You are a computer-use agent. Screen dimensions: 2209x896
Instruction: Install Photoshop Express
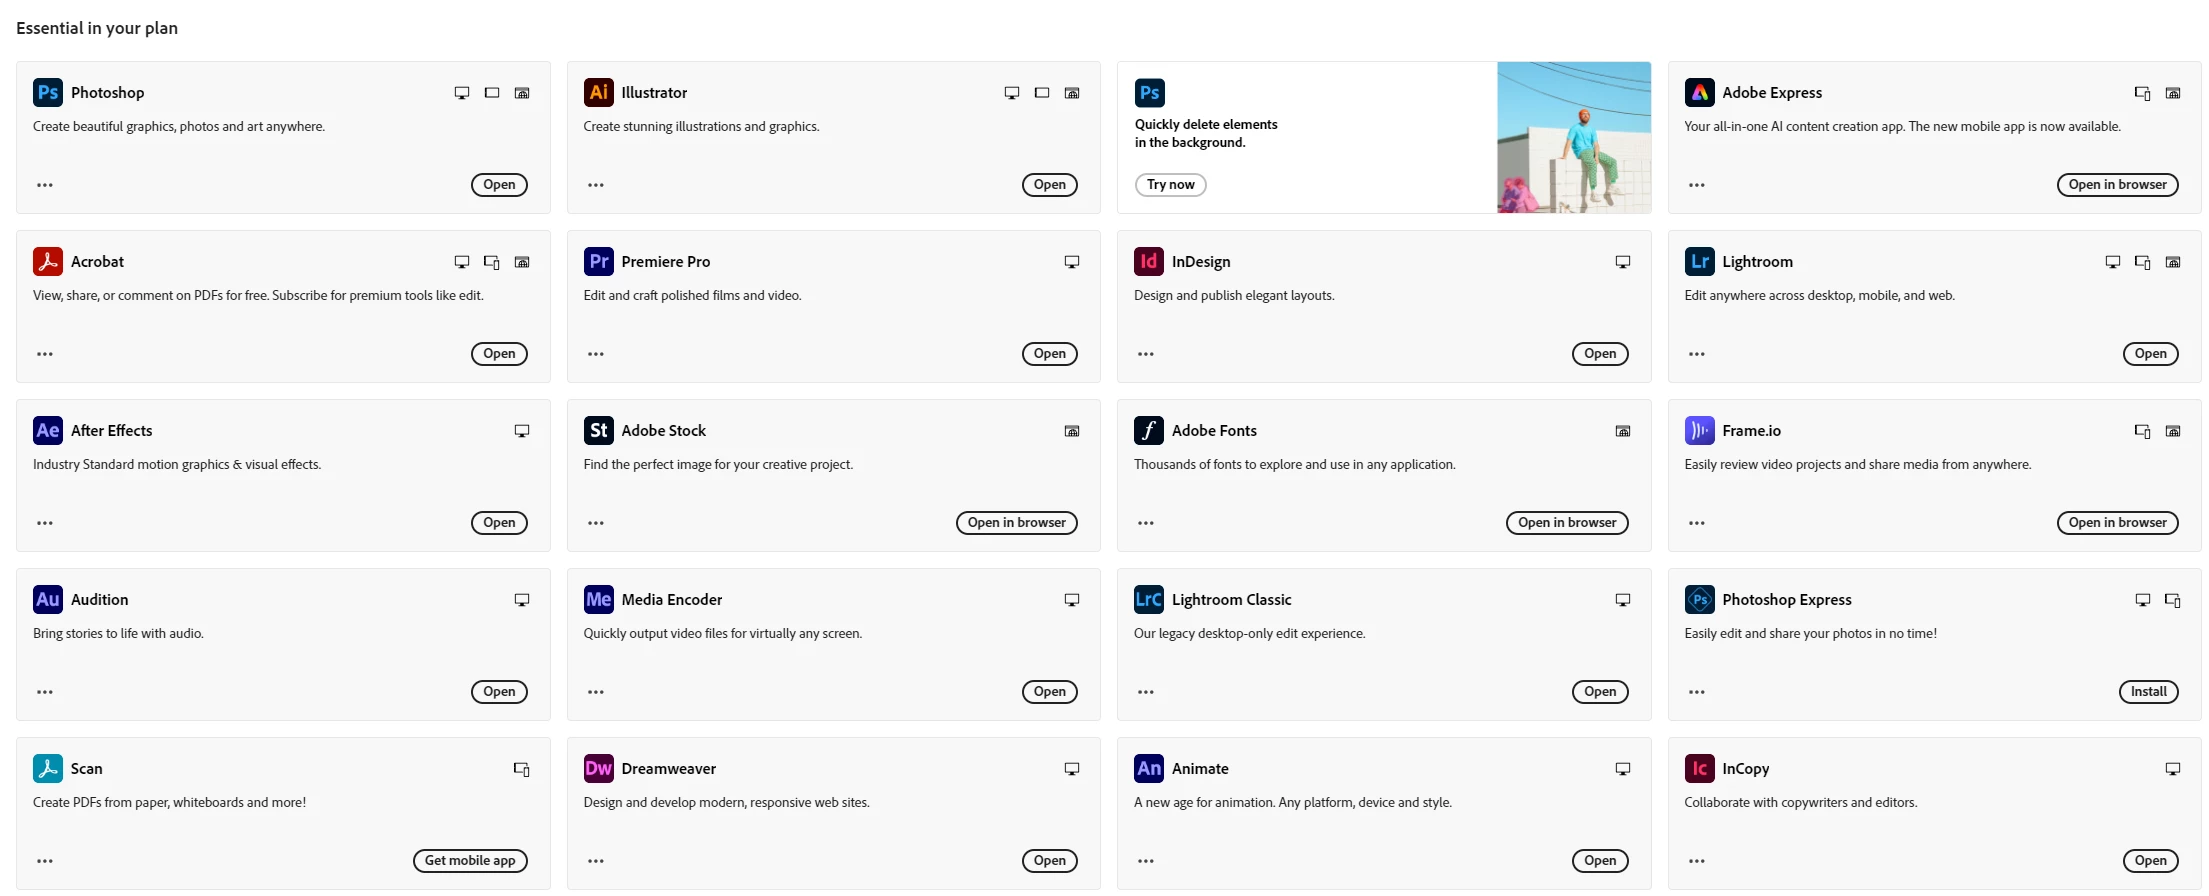click(x=2148, y=692)
